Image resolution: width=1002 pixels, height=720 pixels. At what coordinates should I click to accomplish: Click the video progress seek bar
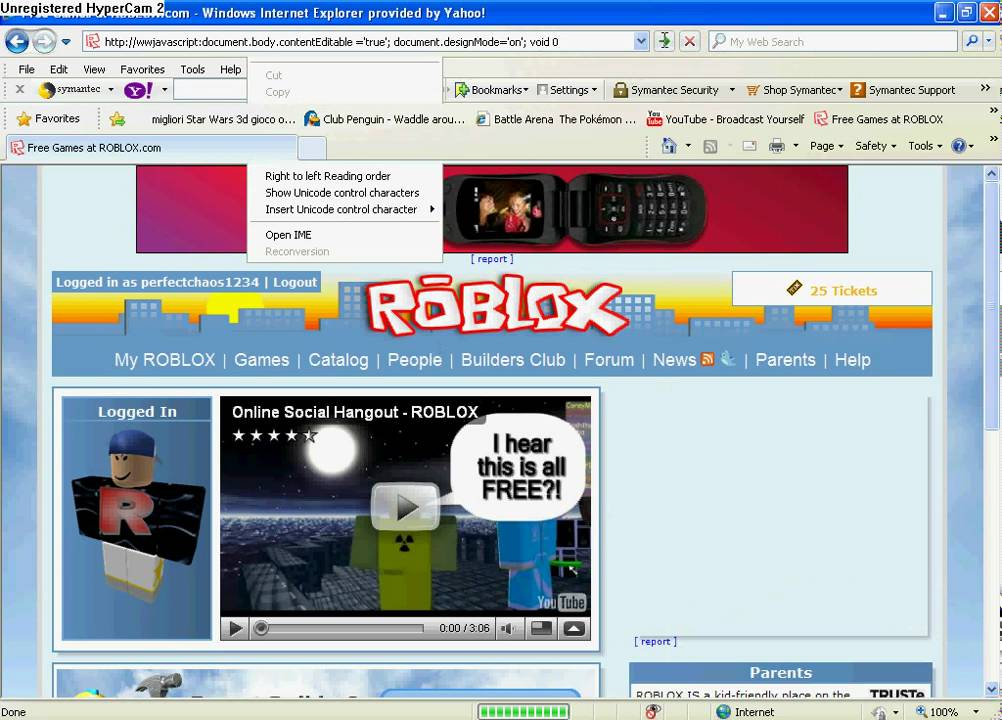[341, 629]
